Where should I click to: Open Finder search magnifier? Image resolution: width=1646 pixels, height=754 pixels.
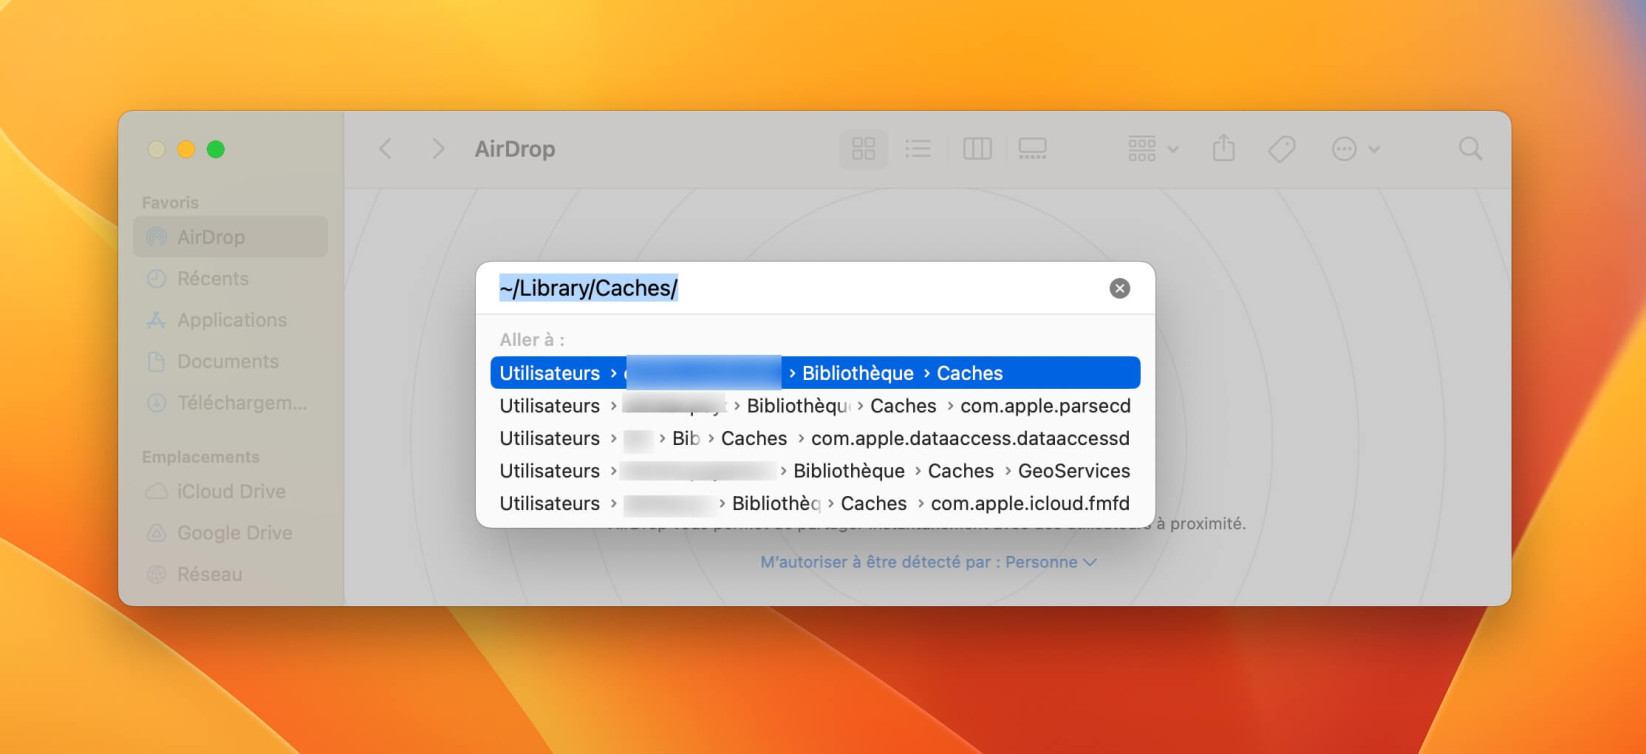1470,149
